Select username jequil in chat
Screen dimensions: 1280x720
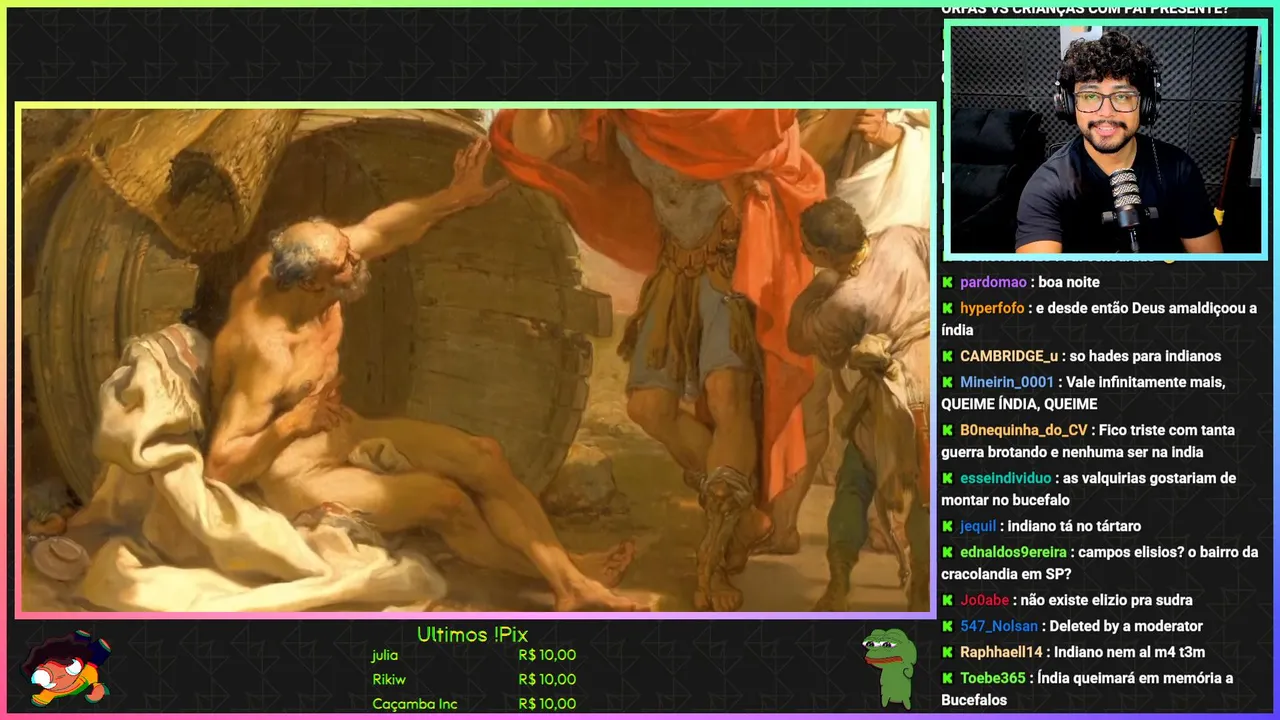click(x=978, y=527)
